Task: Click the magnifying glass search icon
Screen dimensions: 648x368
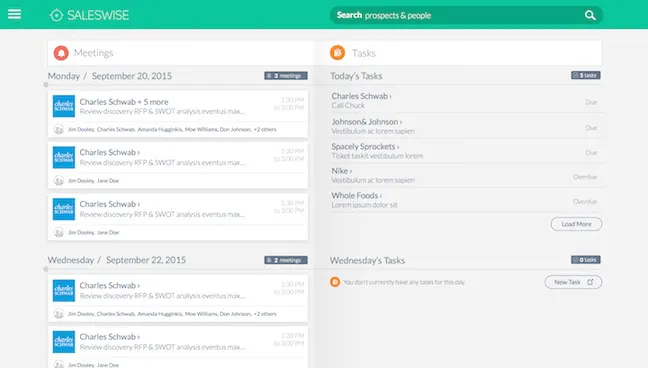Action: pos(590,15)
